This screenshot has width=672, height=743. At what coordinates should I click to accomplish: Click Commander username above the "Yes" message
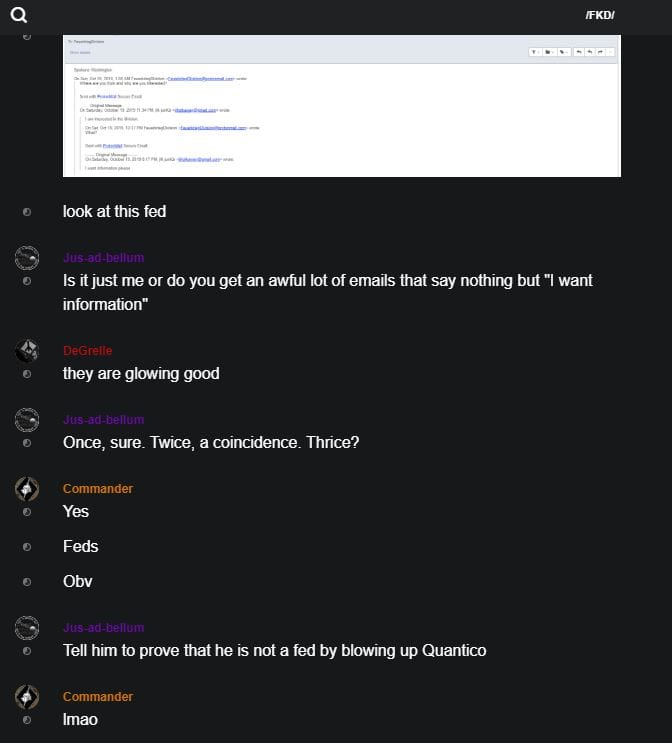point(98,489)
